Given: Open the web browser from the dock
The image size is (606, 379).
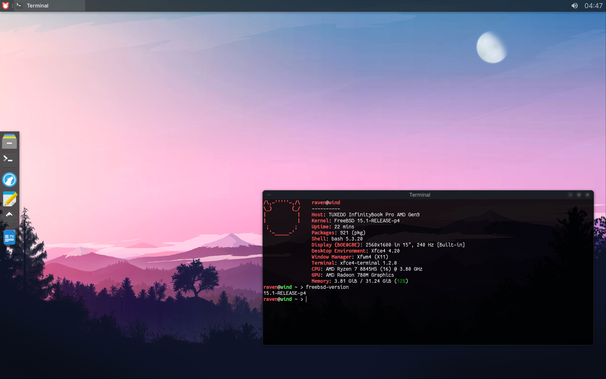Looking at the screenshot, I should click(9, 180).
